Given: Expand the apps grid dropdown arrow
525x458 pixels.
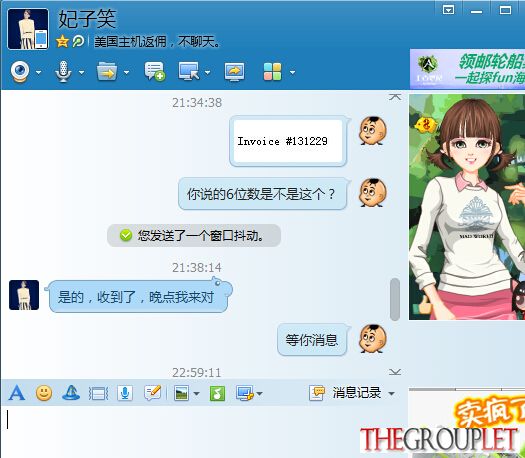Looking at the screenshot, I should point(292,72).
